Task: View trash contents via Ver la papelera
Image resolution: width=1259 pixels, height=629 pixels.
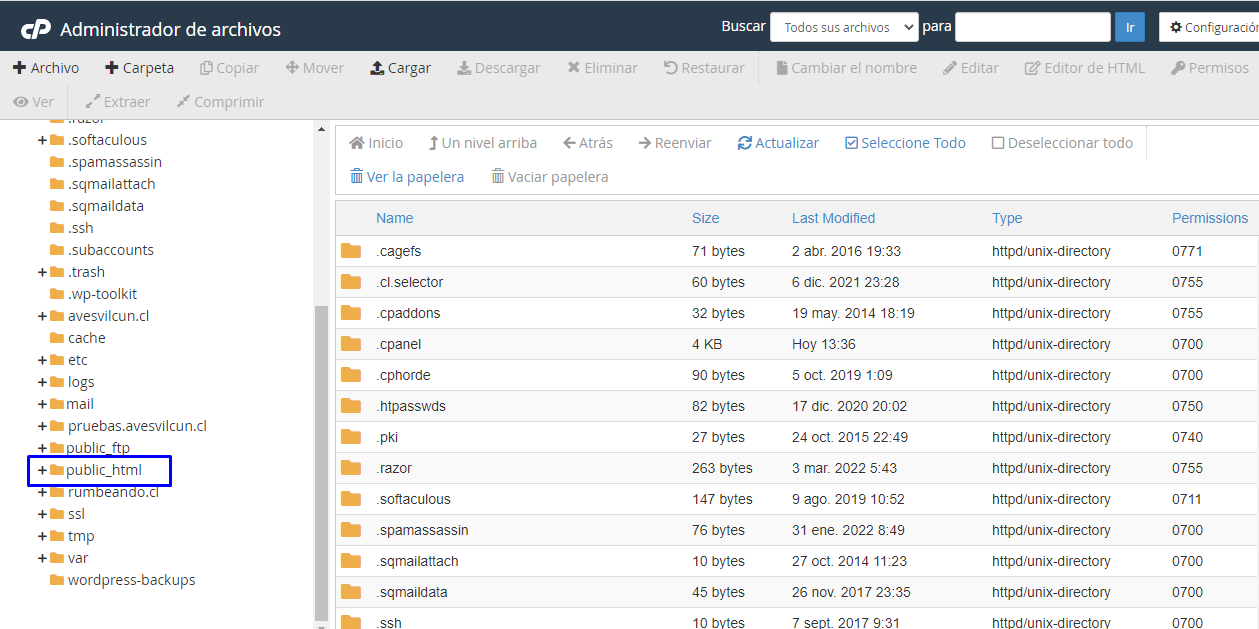Action: point(406,176)
